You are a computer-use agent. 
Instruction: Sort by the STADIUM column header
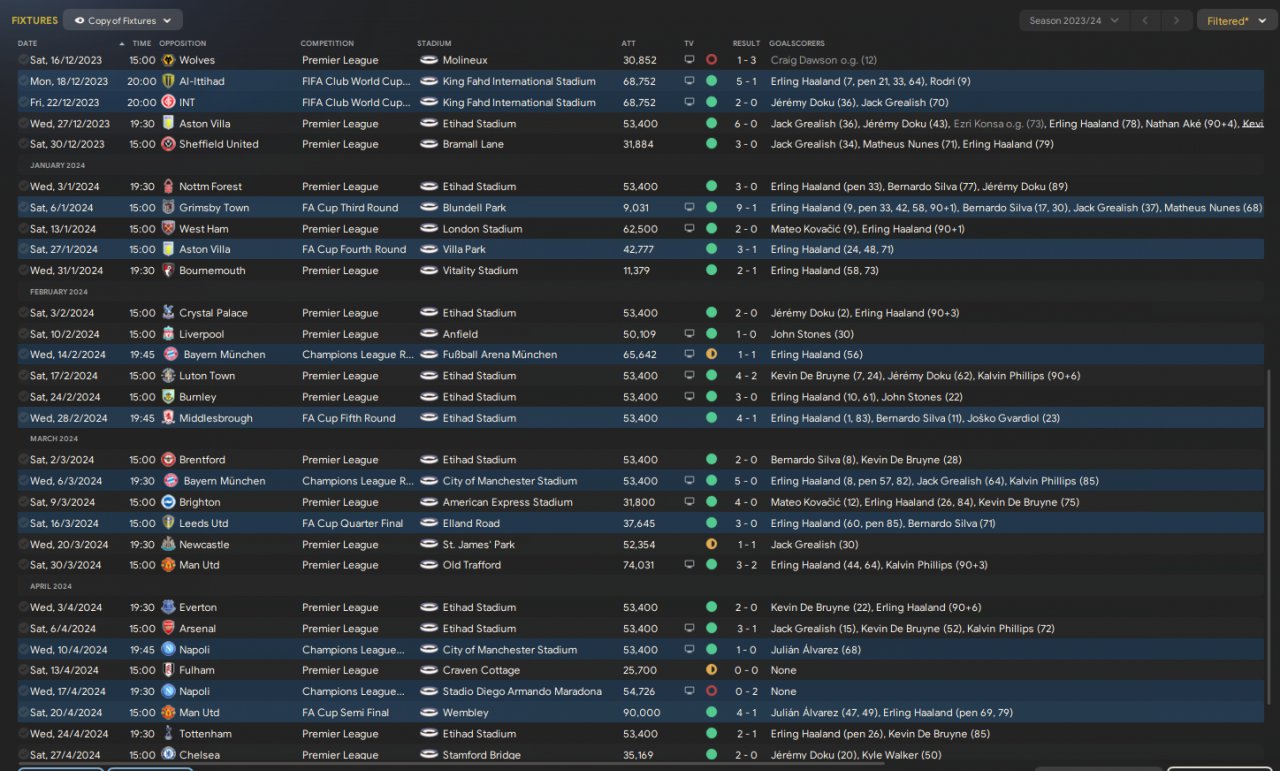click(x=435, y=43)
